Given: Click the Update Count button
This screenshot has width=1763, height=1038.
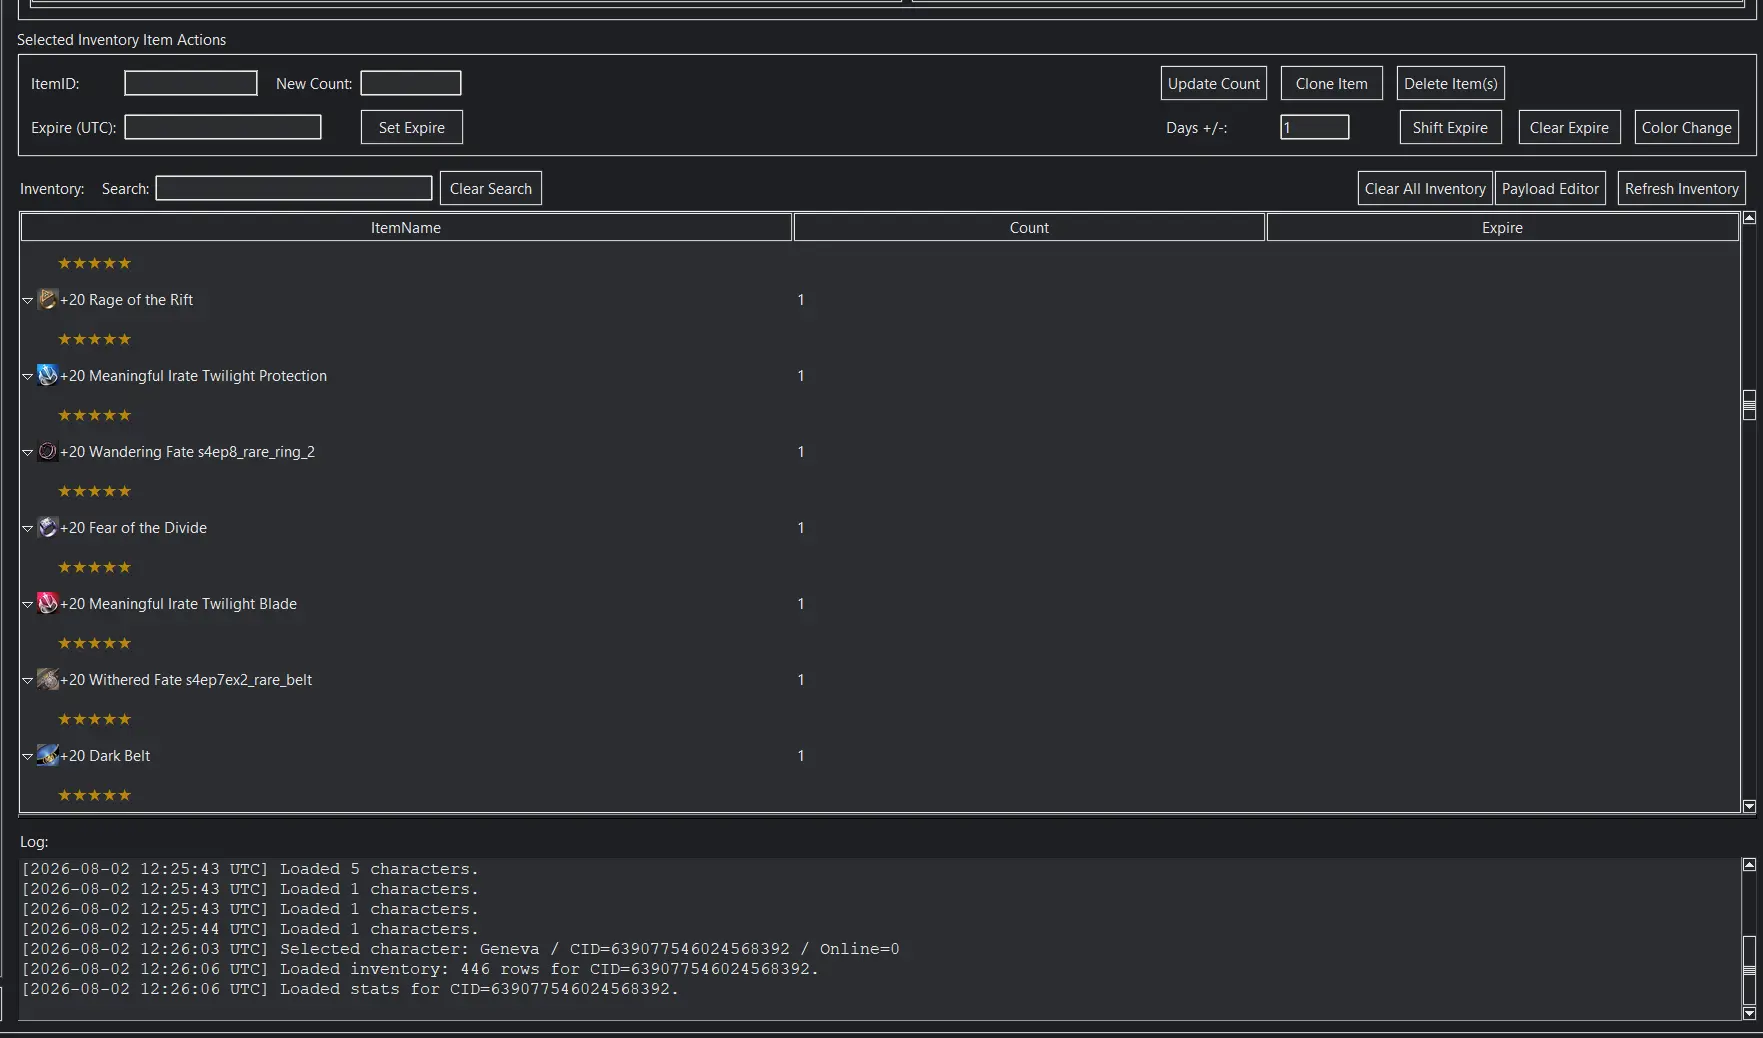Looking at the screenshot, I should (1213, 83).
